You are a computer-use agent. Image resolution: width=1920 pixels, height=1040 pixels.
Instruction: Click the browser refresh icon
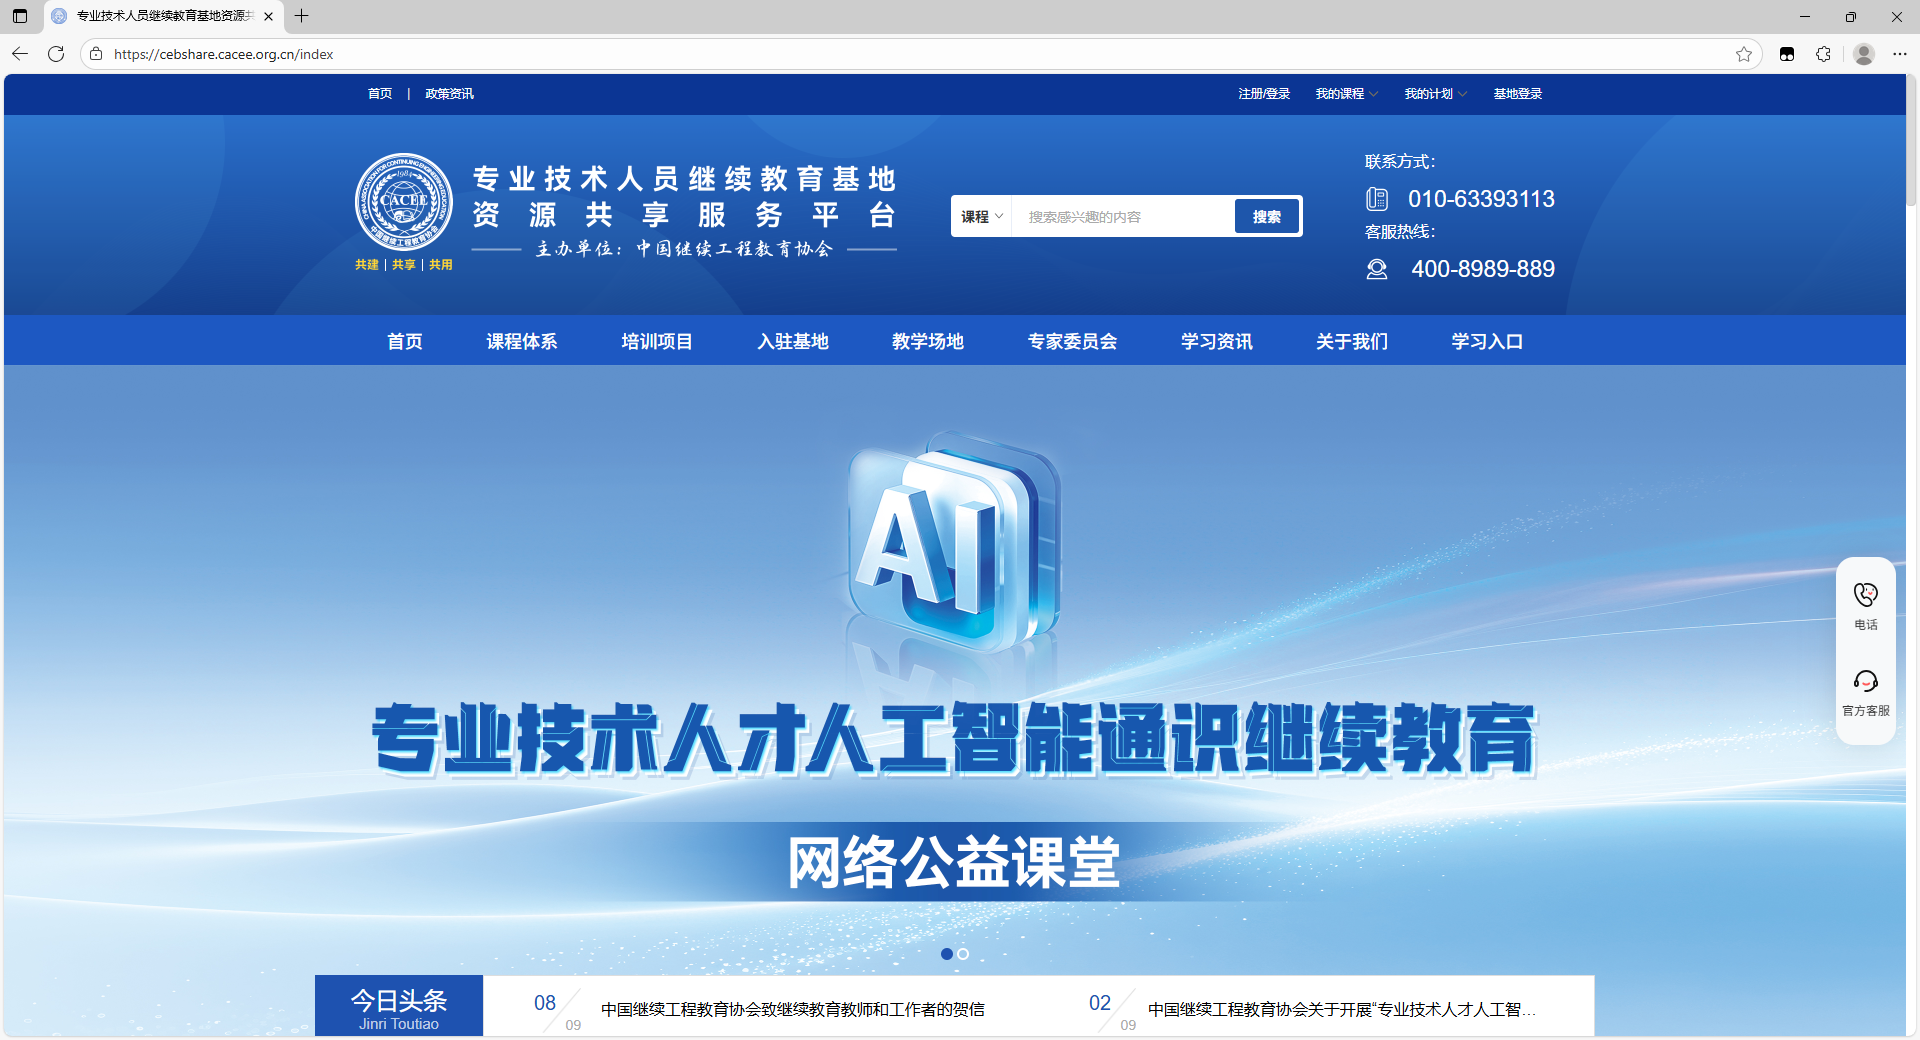coord(56,54)
